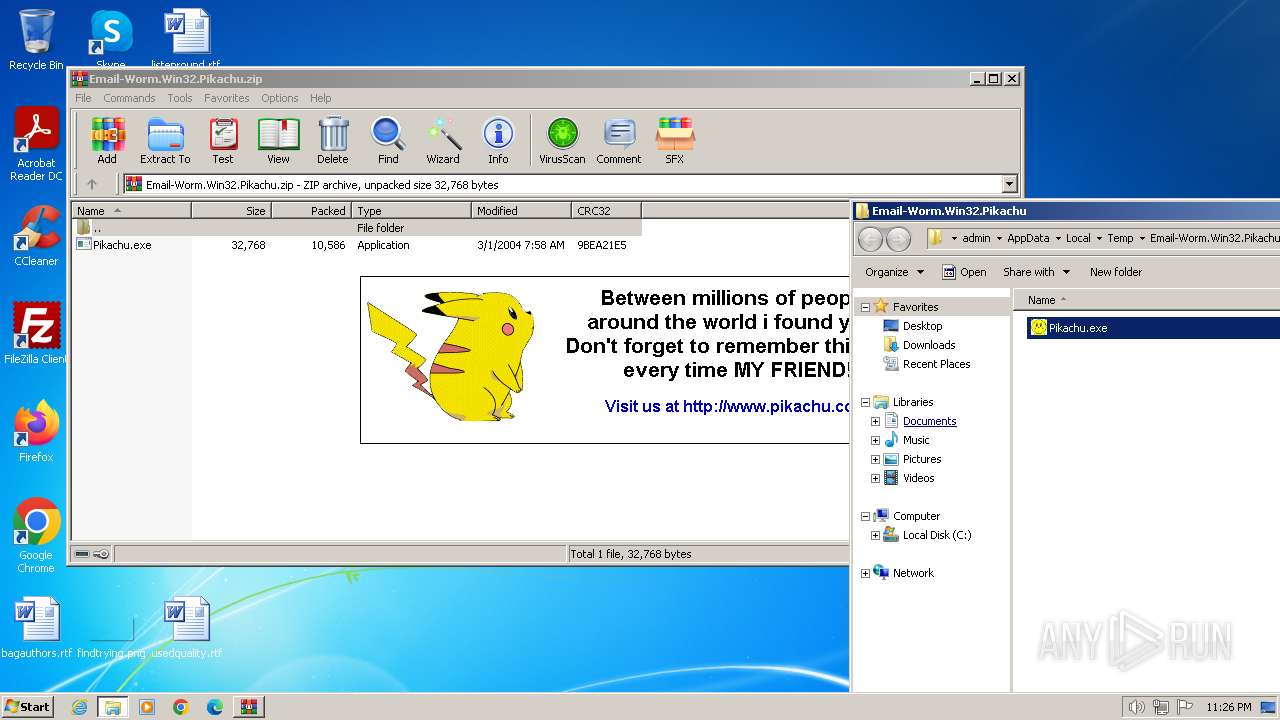
Task: Click the Delete trash icon in WinRAR
Action: pyautogui.click(x=333, y=140)
